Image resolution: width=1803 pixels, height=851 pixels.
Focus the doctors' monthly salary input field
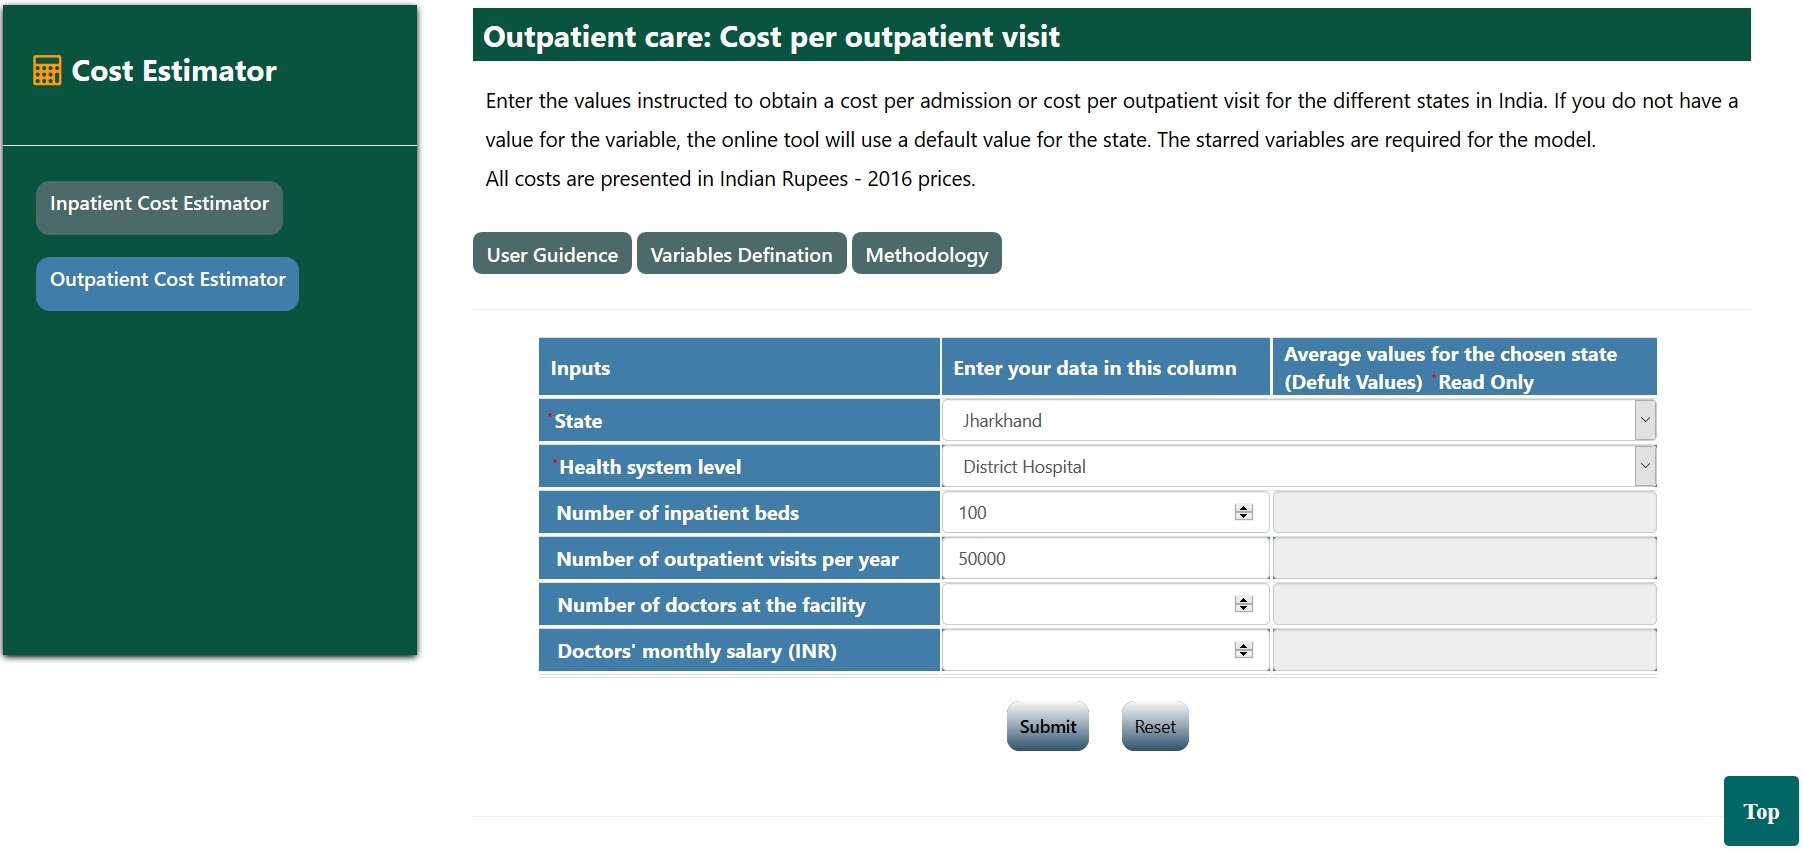(x=1085, y=651)
